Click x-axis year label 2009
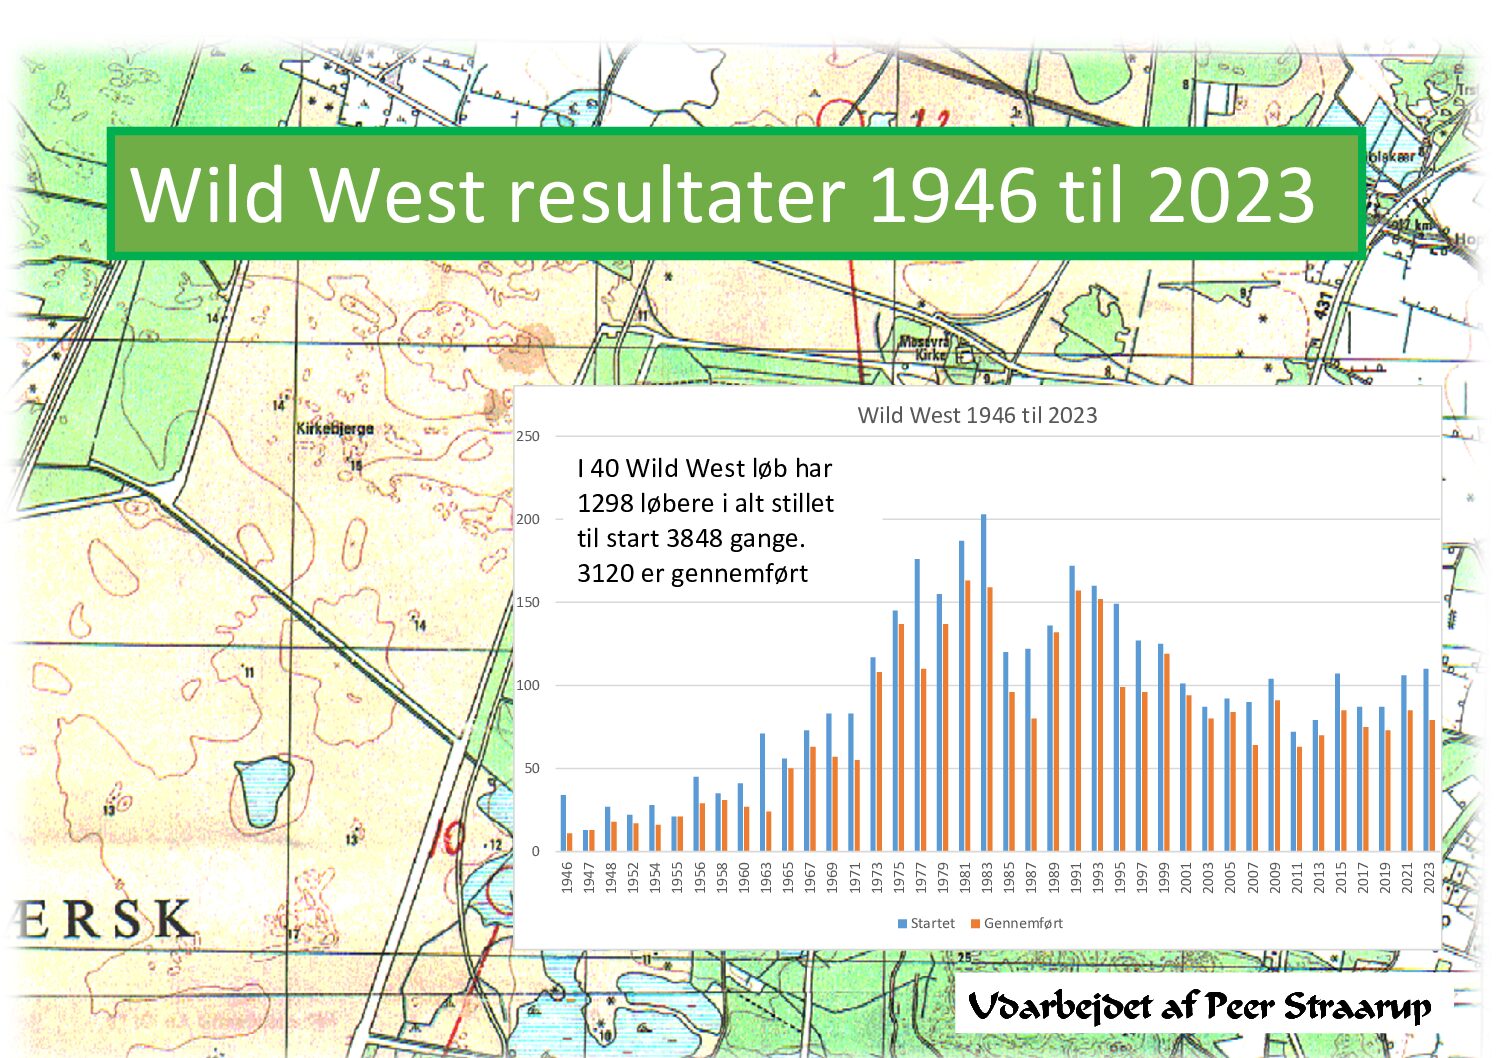Screen dimensions: 1497x1058 pos(1275,877)
